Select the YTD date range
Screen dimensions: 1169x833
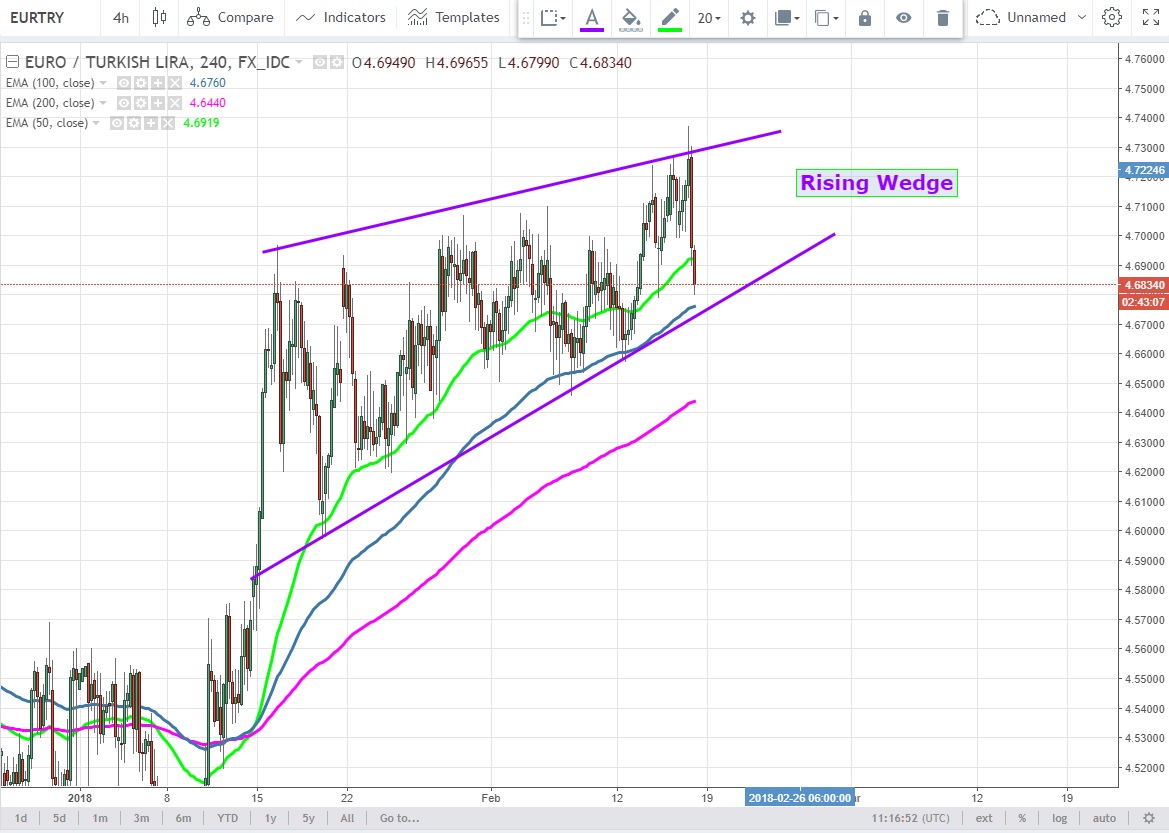tap(226, 818)
